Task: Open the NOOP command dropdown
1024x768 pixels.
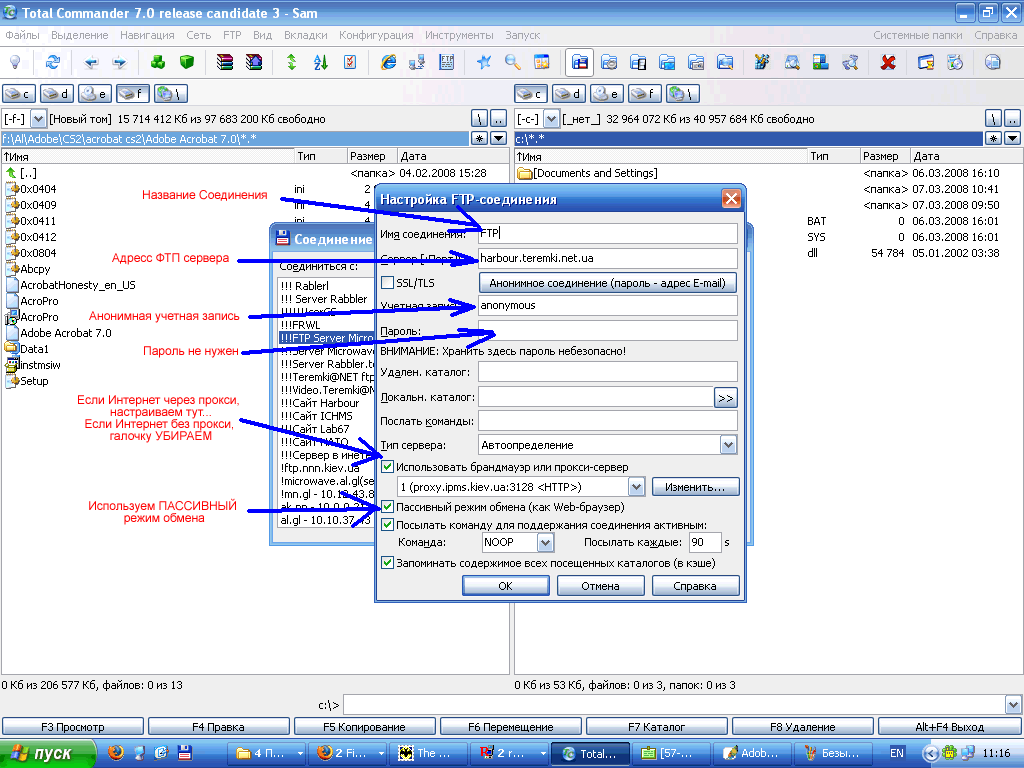Action: 545,543
